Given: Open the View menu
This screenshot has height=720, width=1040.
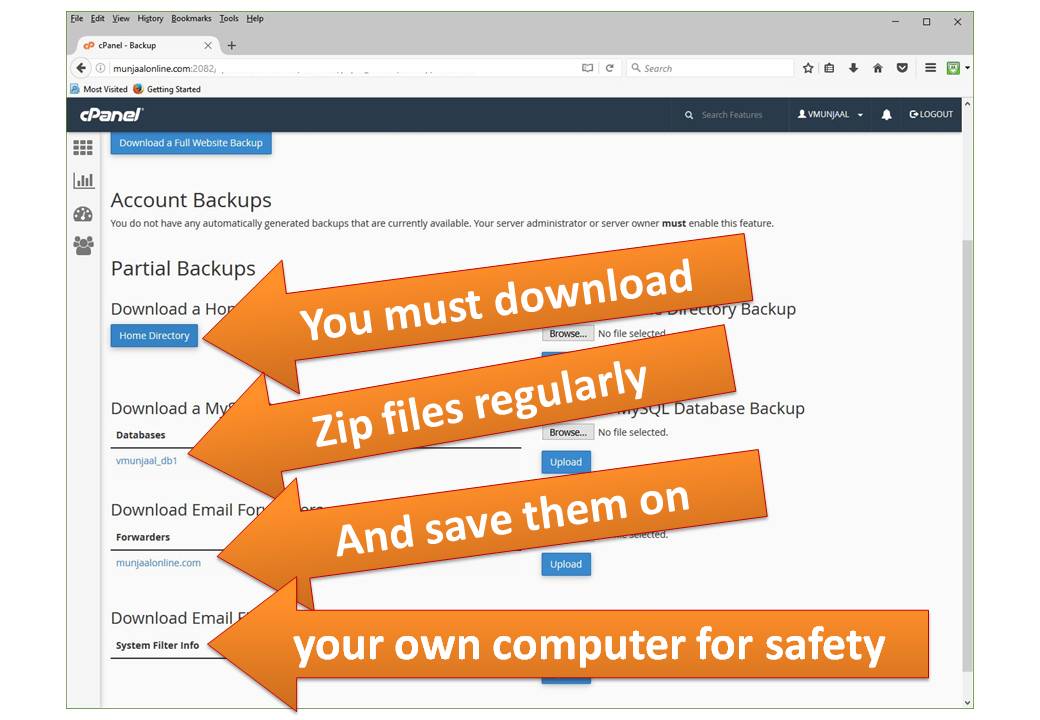Looking at the screenshot, I should (x=121, y=19).
